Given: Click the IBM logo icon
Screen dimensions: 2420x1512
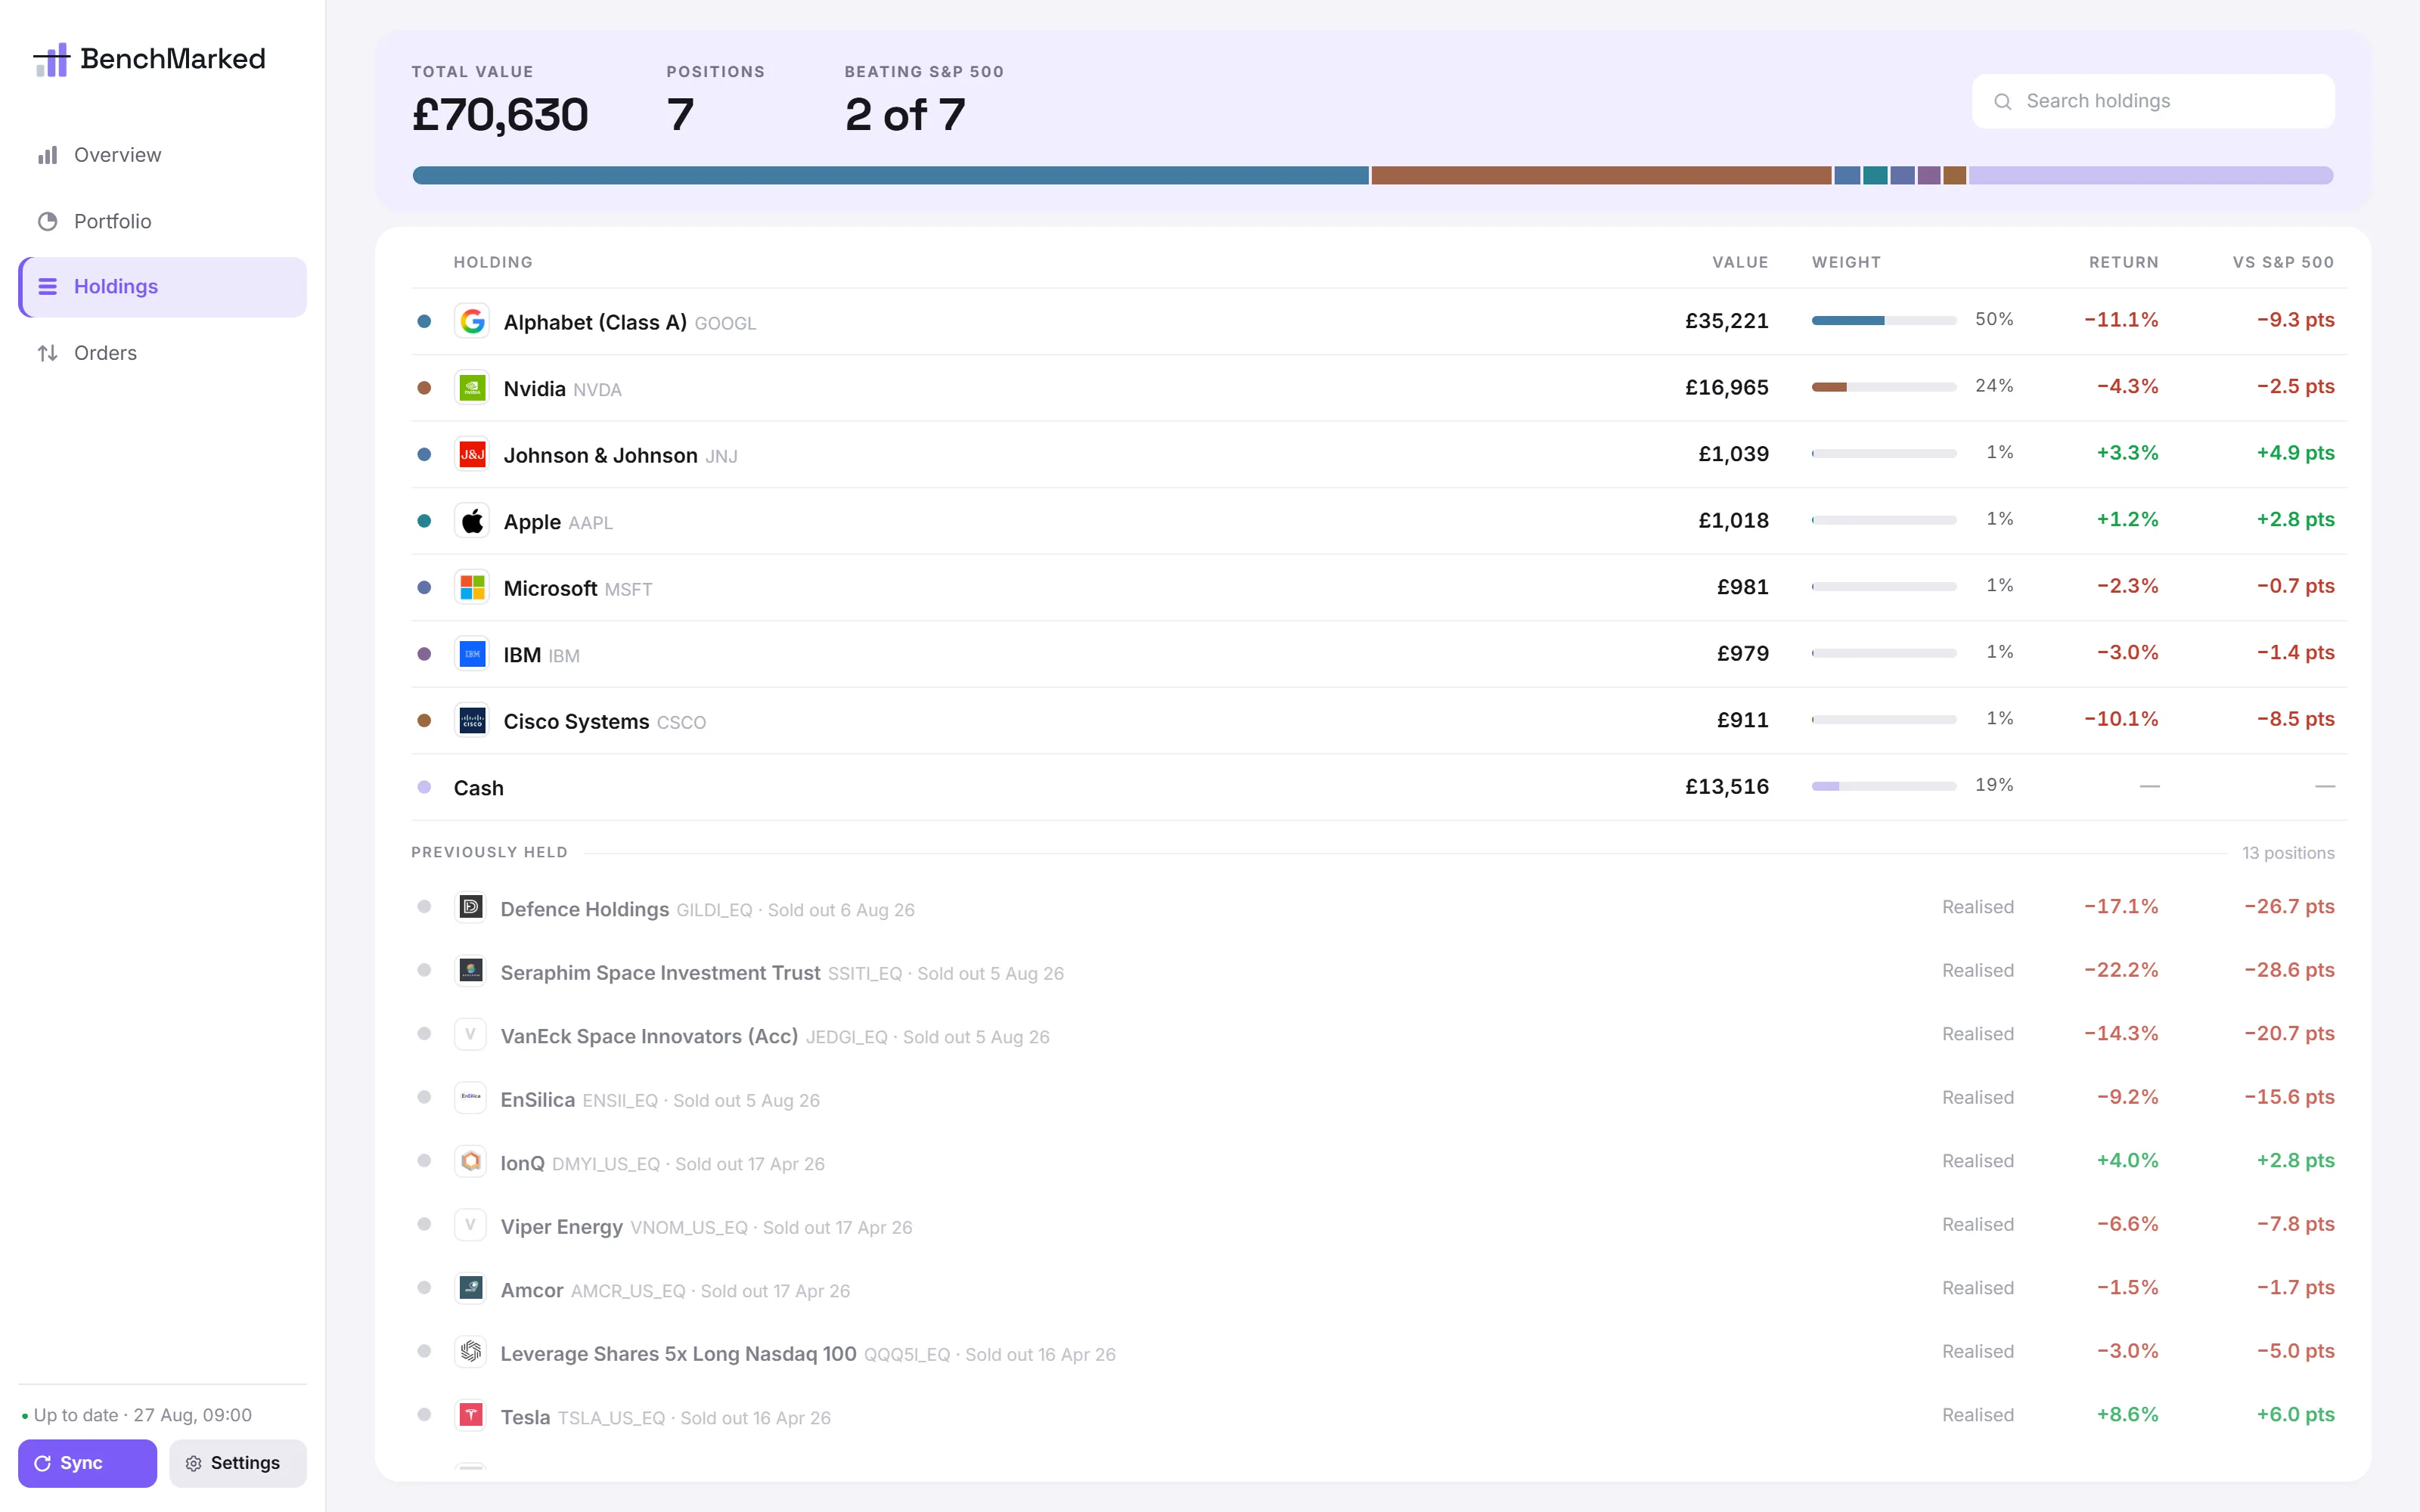Looking at the screenshot, I should pos(472,654).
